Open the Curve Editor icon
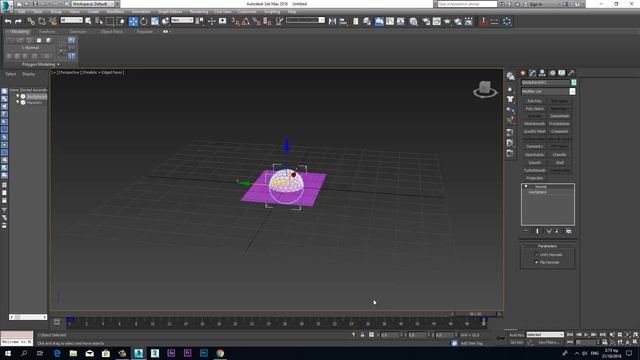 point(390,21)
